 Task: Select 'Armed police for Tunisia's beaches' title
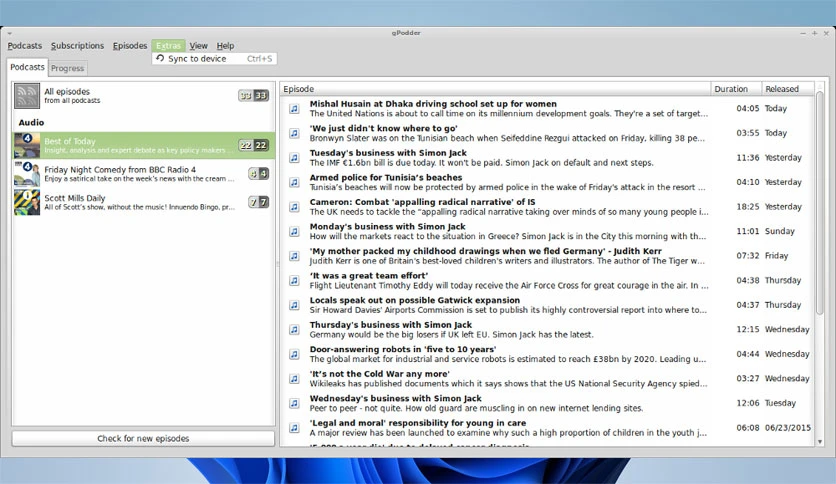tap(386, 178)
